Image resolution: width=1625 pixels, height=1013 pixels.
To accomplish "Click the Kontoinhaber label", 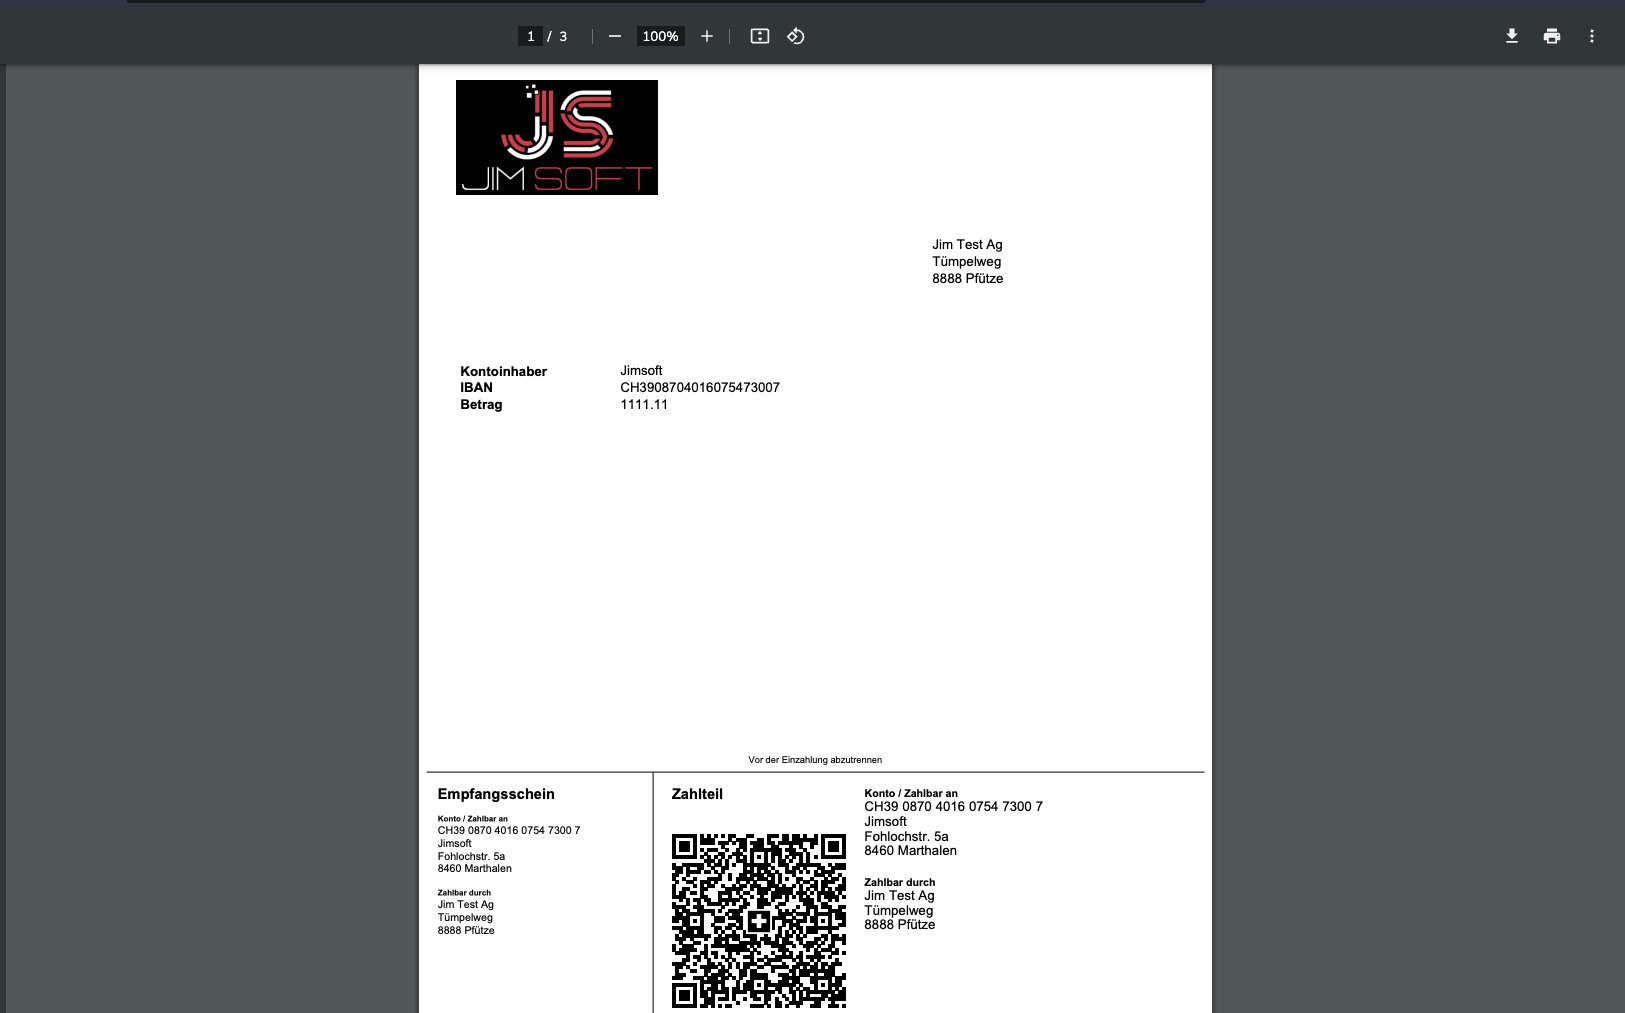I will pos(503,371).
